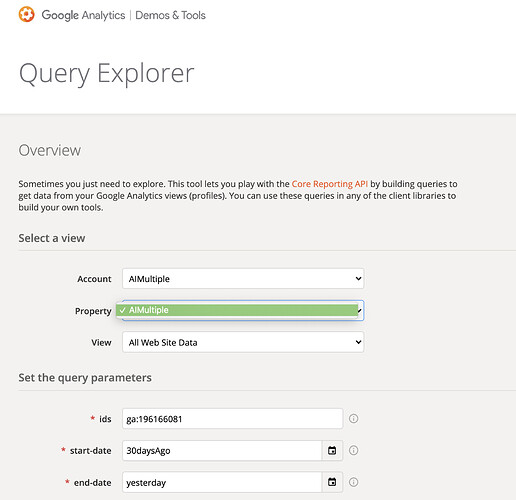This screenshot has width=516, height=500.
Task: Click the Query Explorer page title
Action: pyautogui.click(x=107, y=74)
